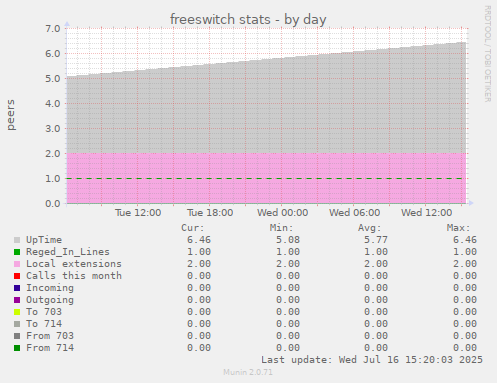Click the Tue 18:00 x-axis label
Viewport: 497px width, 383px height.
[x=210, y=213]
